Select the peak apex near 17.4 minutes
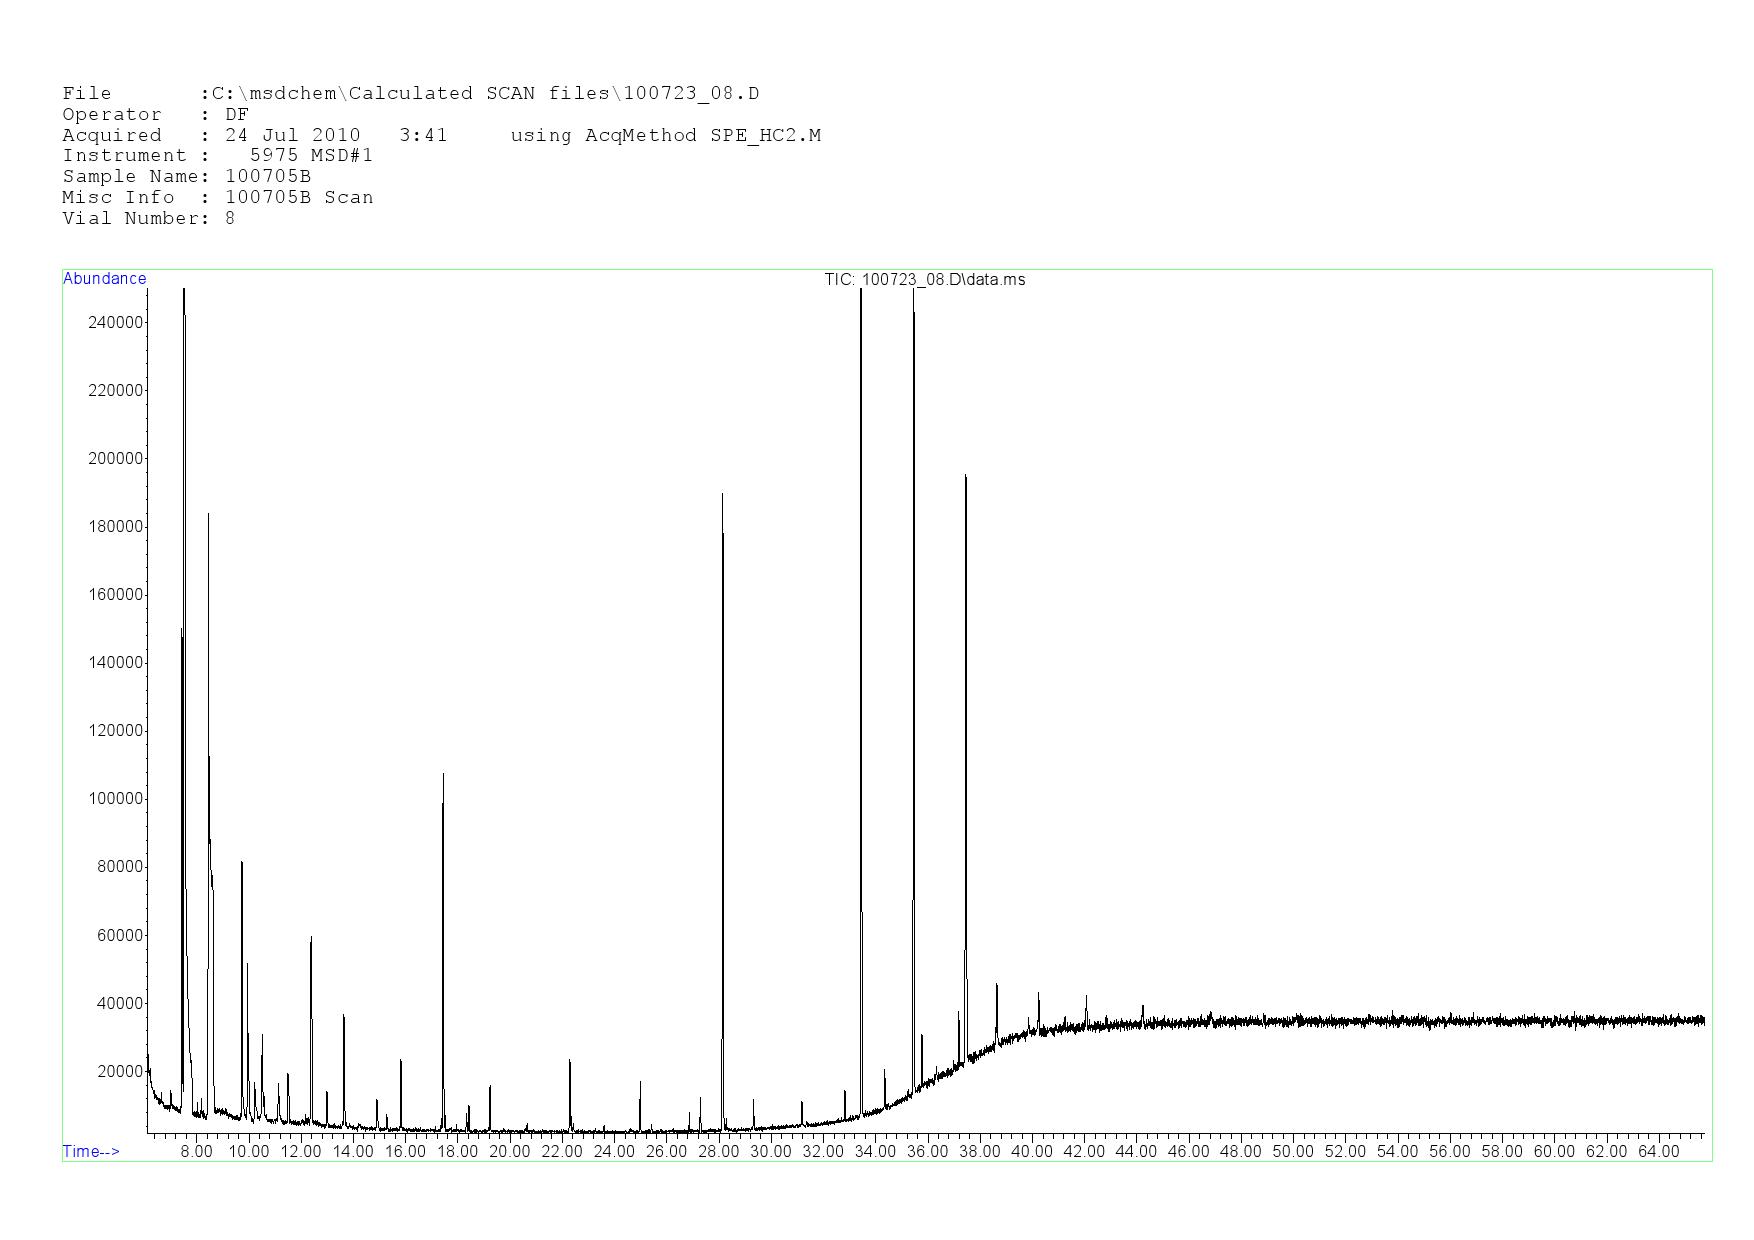 coord(443,775)
